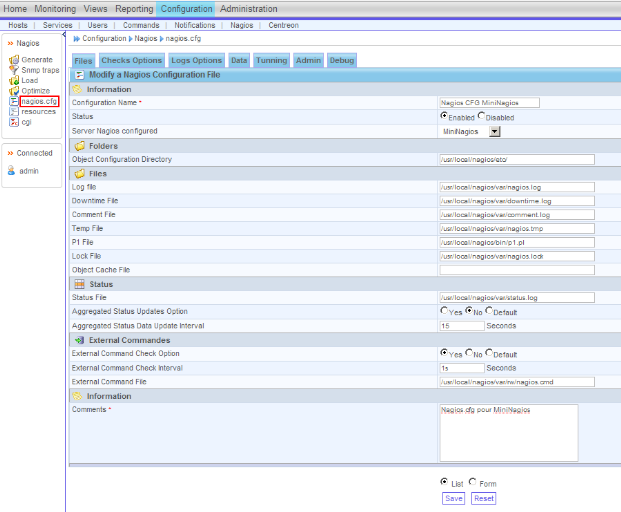This screenshot has height=512, width=621.
Task: Click the nagios.cfg file icon
Action: point(13,101)
